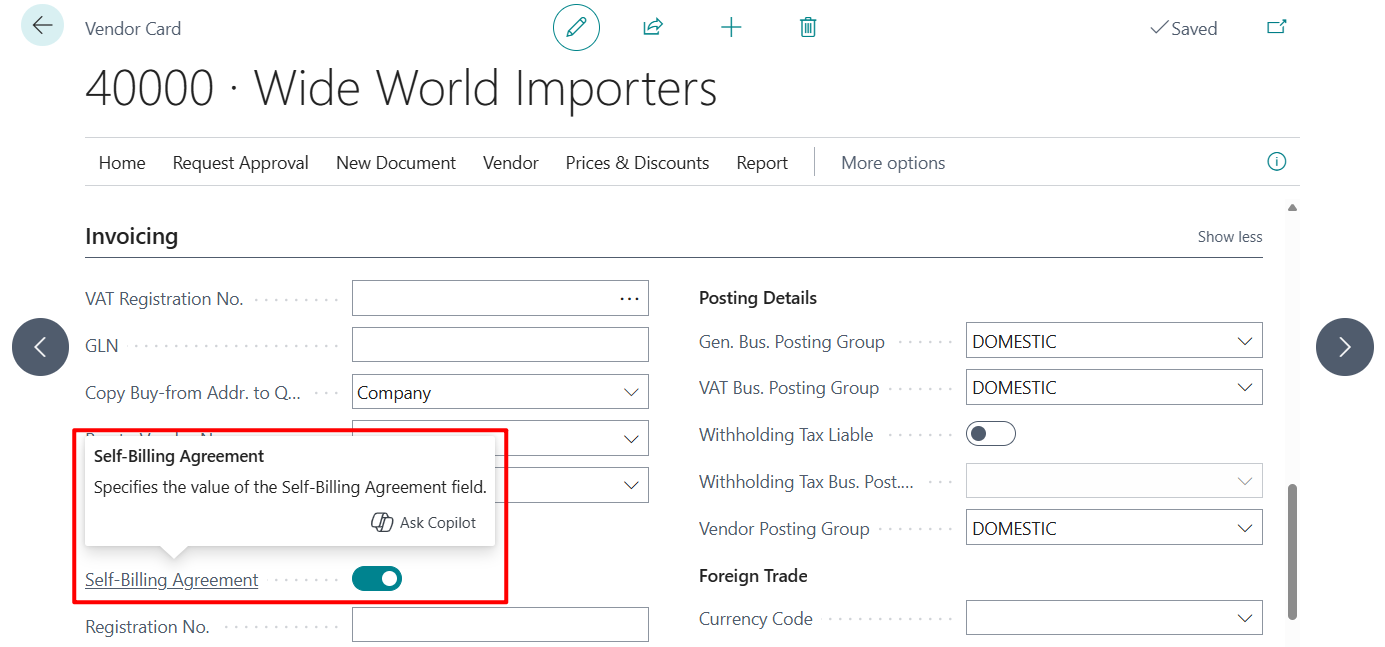Delete this vendor using the trash icon
1385x647 pixels.
[807, 27]
